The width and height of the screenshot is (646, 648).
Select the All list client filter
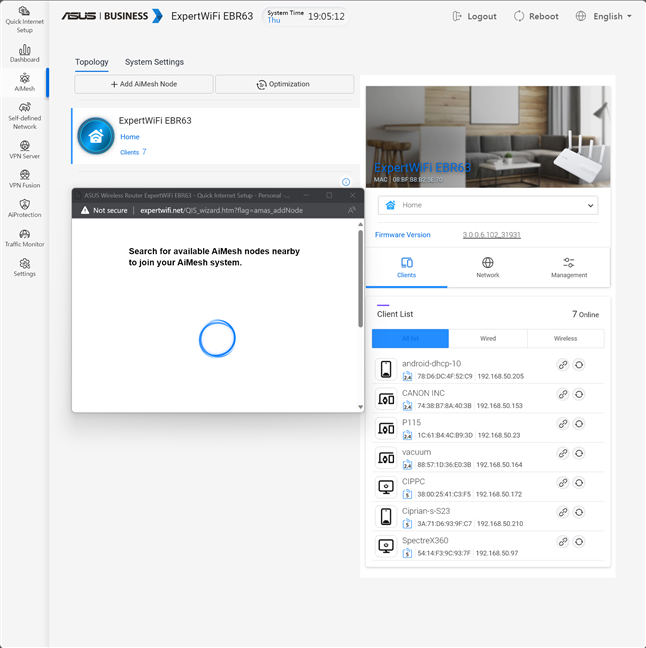[410, 339]
